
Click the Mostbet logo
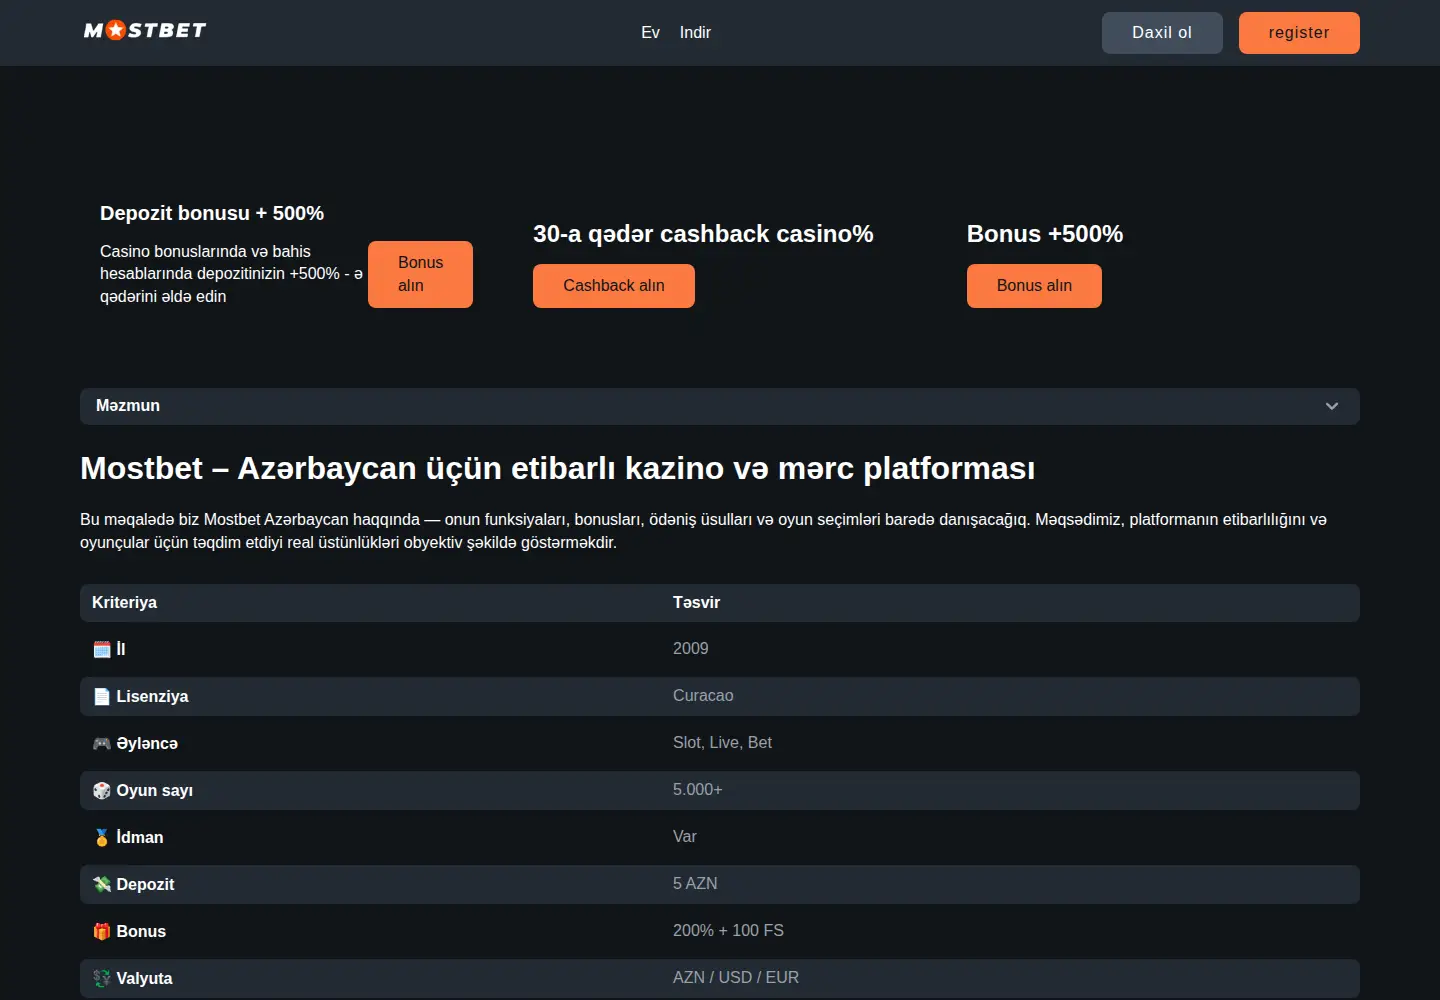pyautogui.click(x=145, y=30)
